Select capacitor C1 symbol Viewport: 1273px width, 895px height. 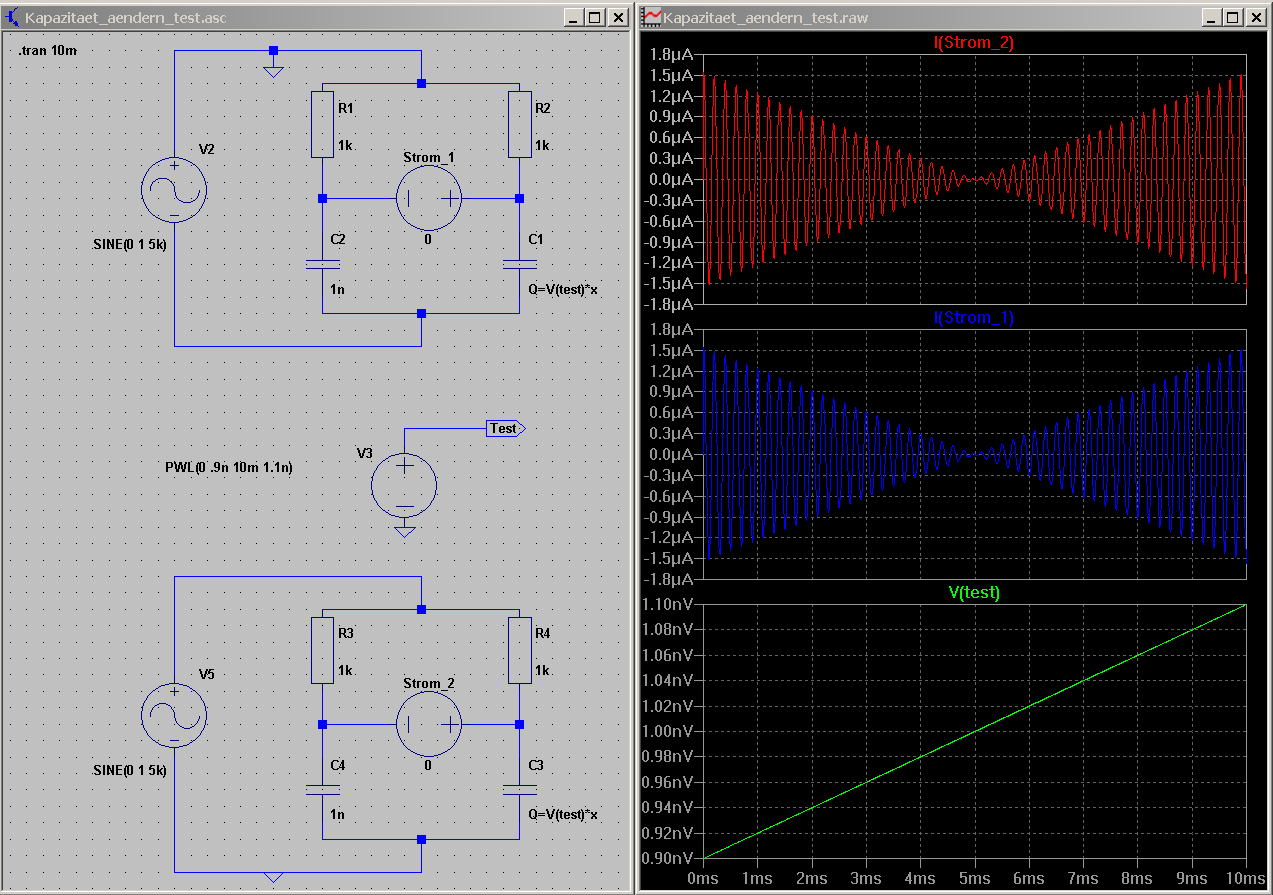(x=519, y=265)
